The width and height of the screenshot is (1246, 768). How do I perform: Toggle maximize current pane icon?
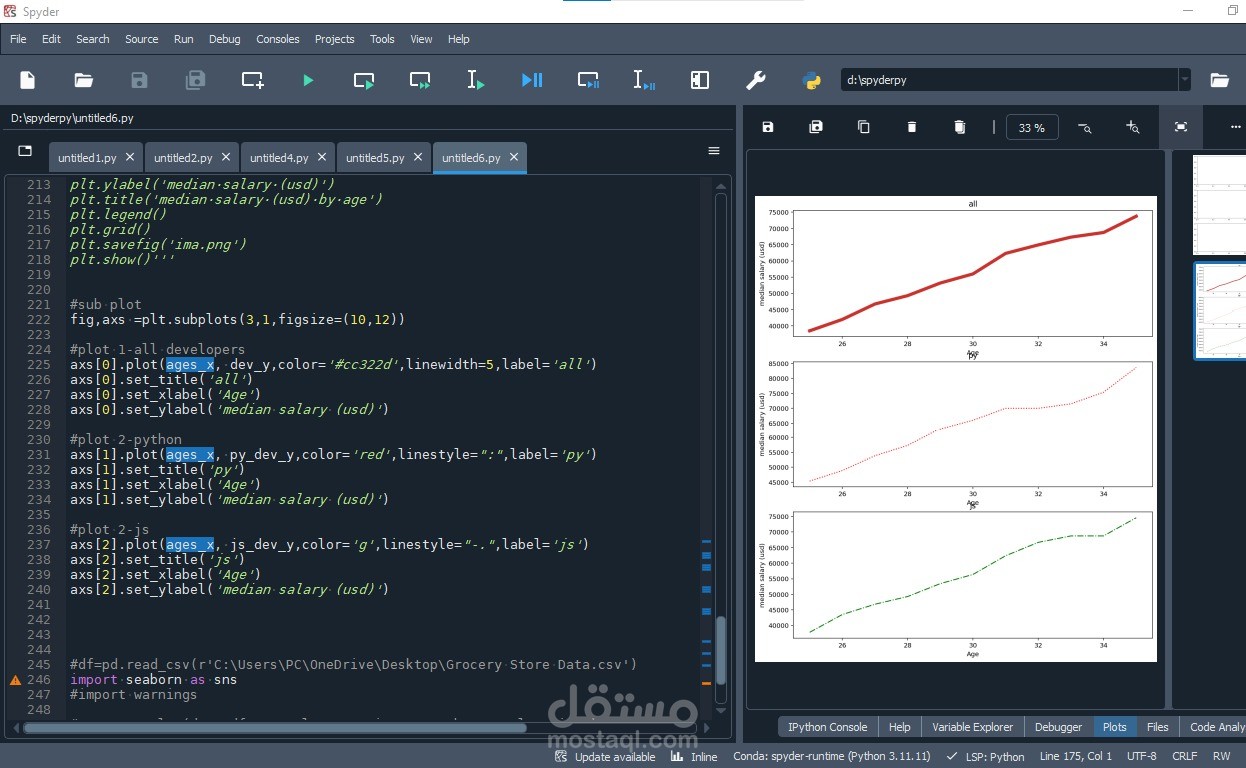coord(700,80)
